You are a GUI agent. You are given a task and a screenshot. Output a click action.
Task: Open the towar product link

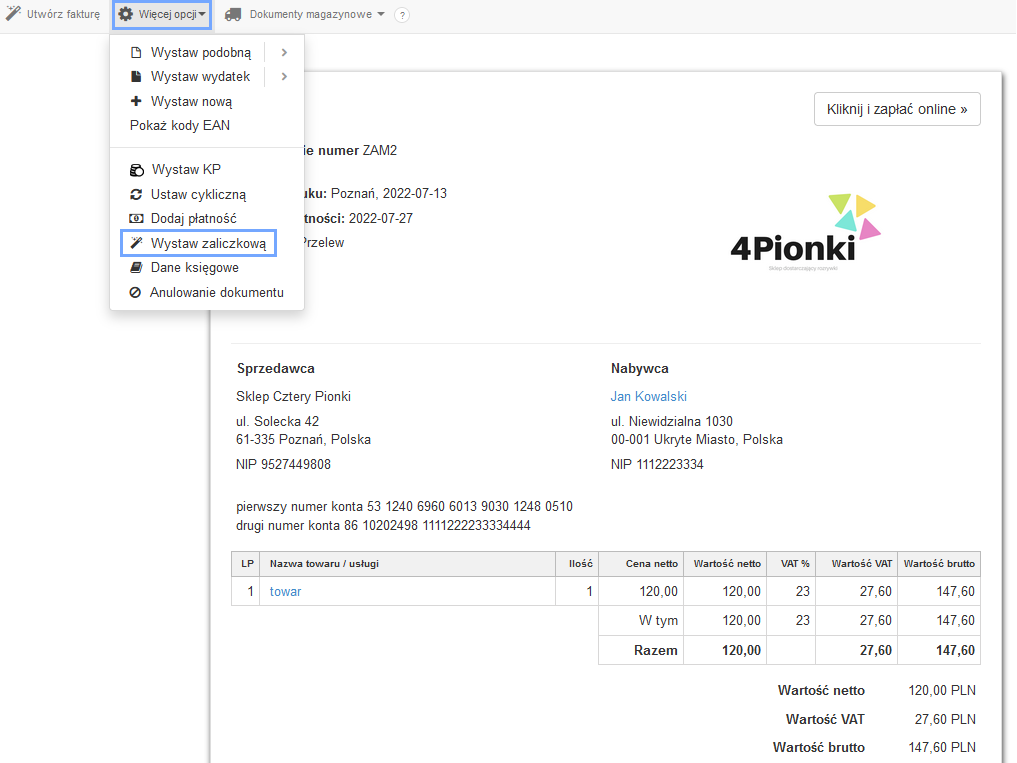pyautogui.click(x=285, y=592)
